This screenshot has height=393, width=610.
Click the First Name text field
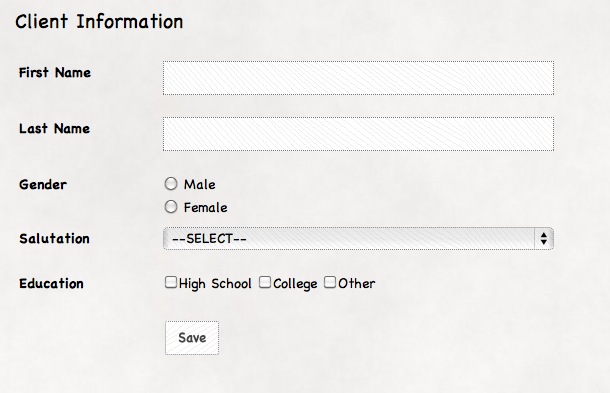click(x=358, y=78)
